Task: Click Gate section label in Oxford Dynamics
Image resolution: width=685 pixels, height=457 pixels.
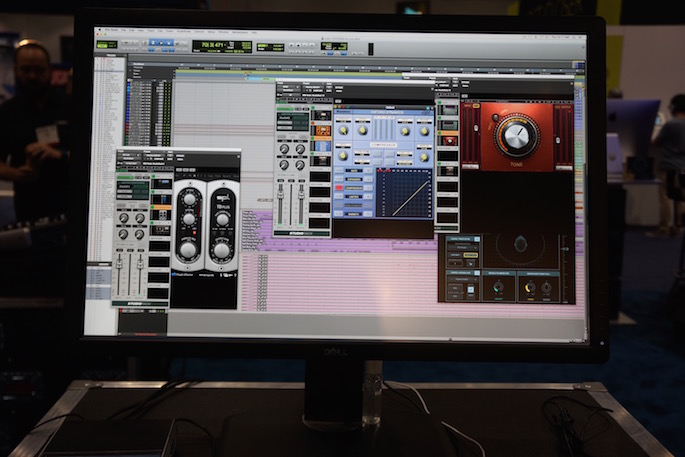Action: coord(354,170)
